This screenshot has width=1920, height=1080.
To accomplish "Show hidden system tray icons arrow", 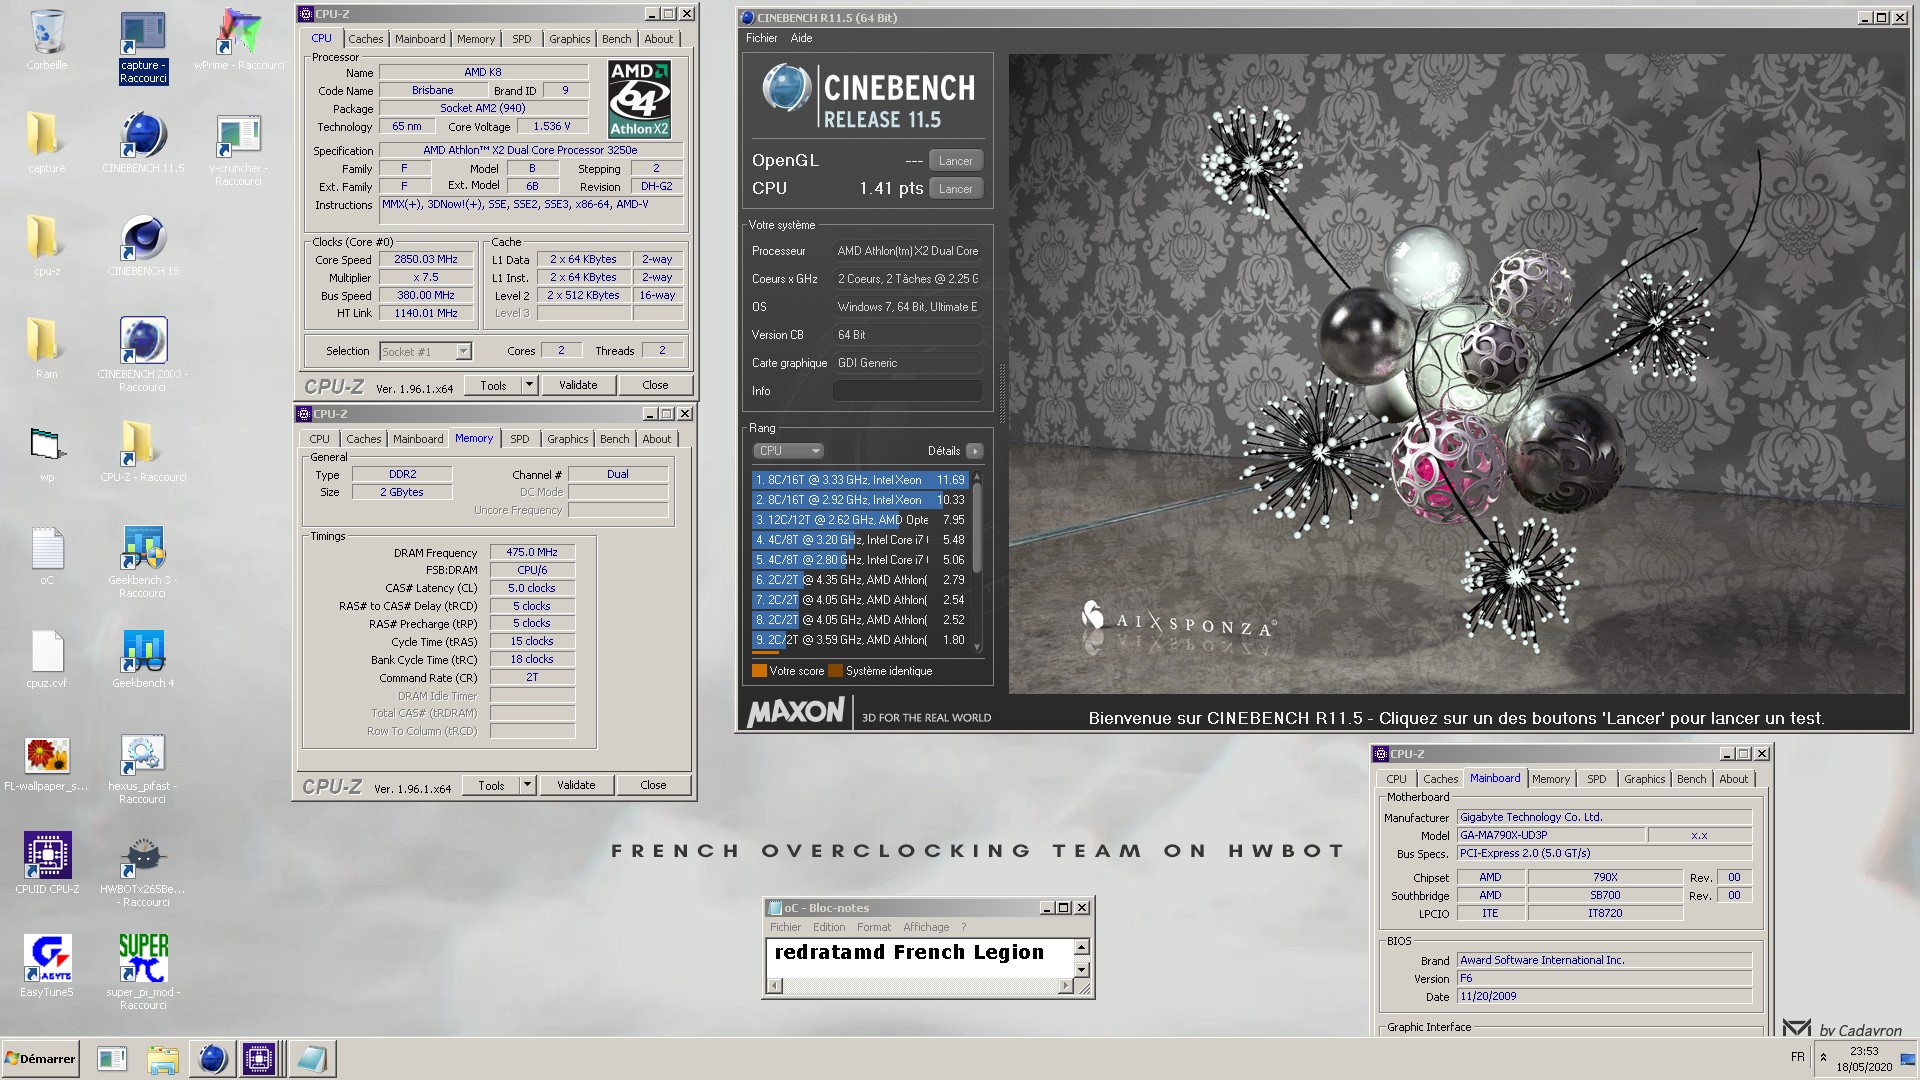I will [x=1823, y=1057].
